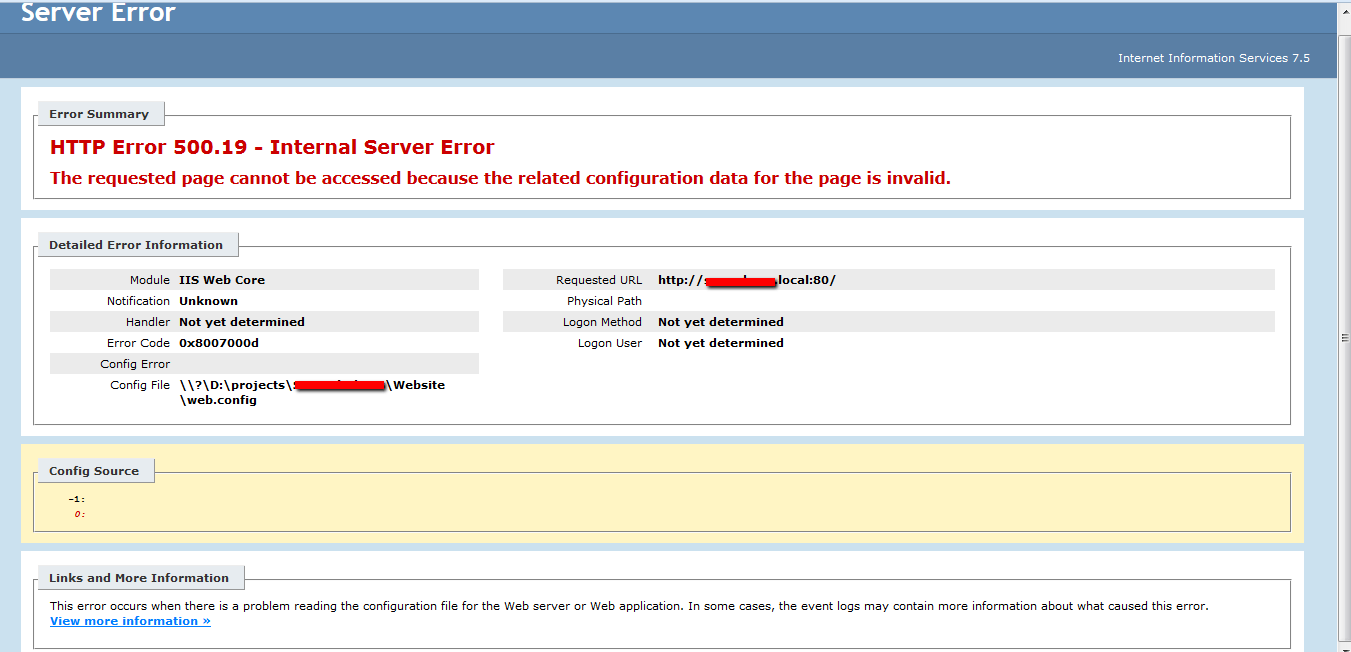
Task: Click the Logon User value
Action: 720,343
